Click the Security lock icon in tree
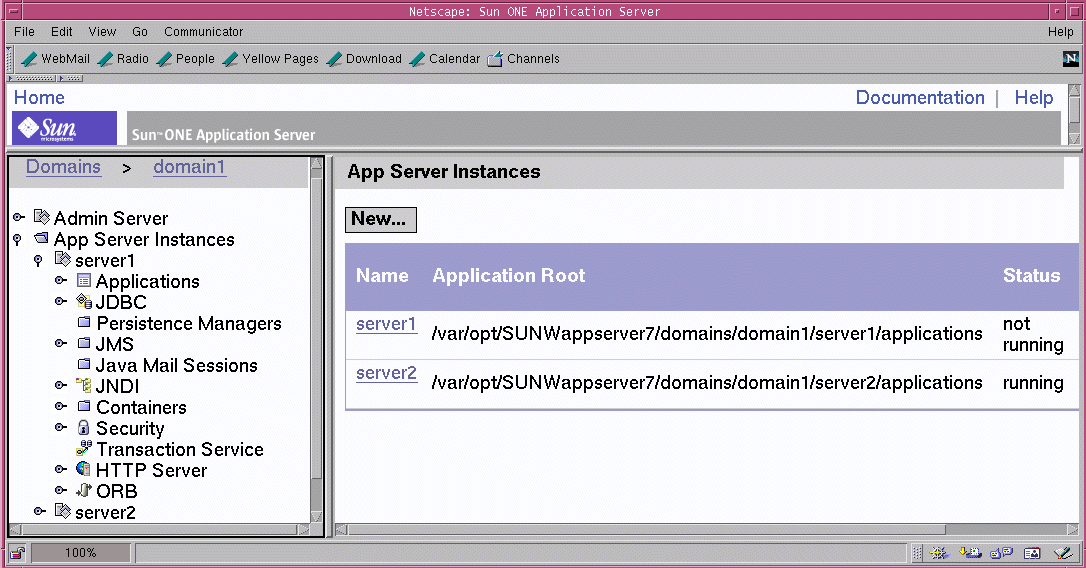Image resolution: width=1086 pixels, height=568 pixels. coord(84,428)
